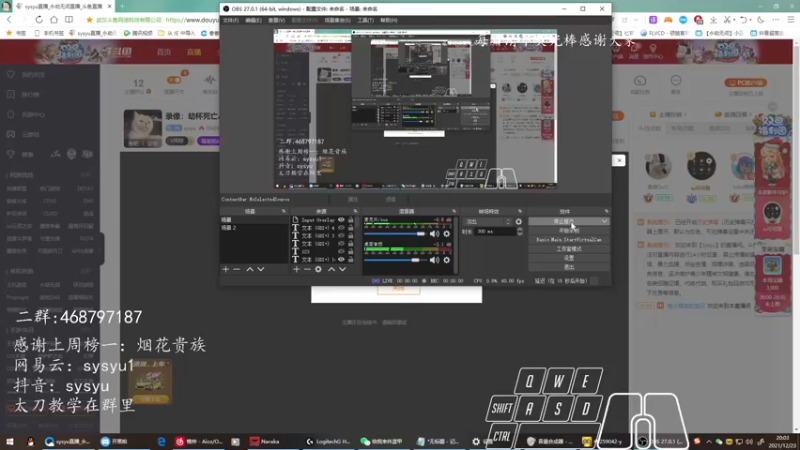This screenshot has height=450, width=800.
Task: Open OBS 工具(T) menu
Action: pos(365,20)
